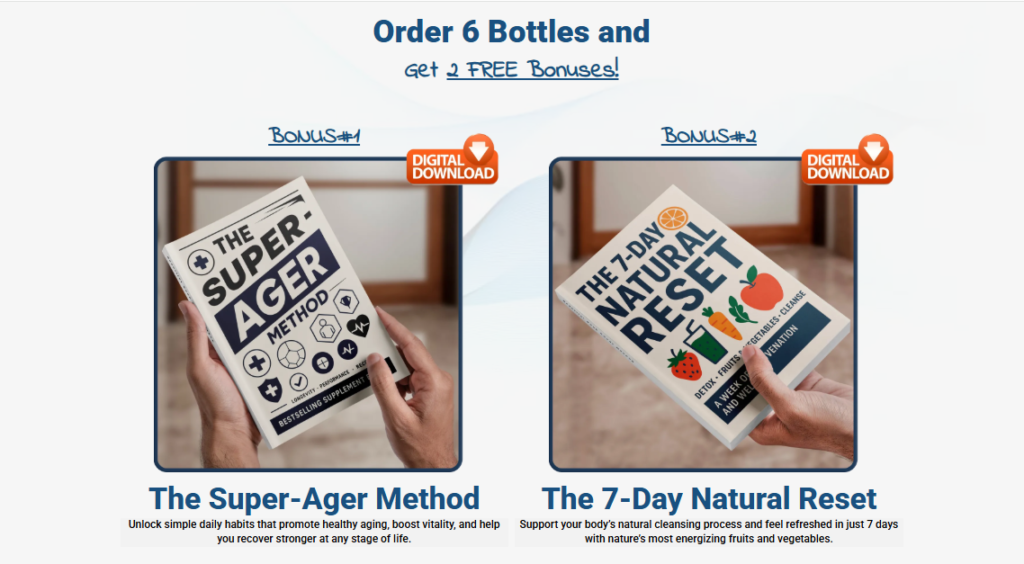Click the orange slice icon on Natural Reset book
This screenshot has height=564, width=1024.
pyautogui.click(x=673, y=218)
